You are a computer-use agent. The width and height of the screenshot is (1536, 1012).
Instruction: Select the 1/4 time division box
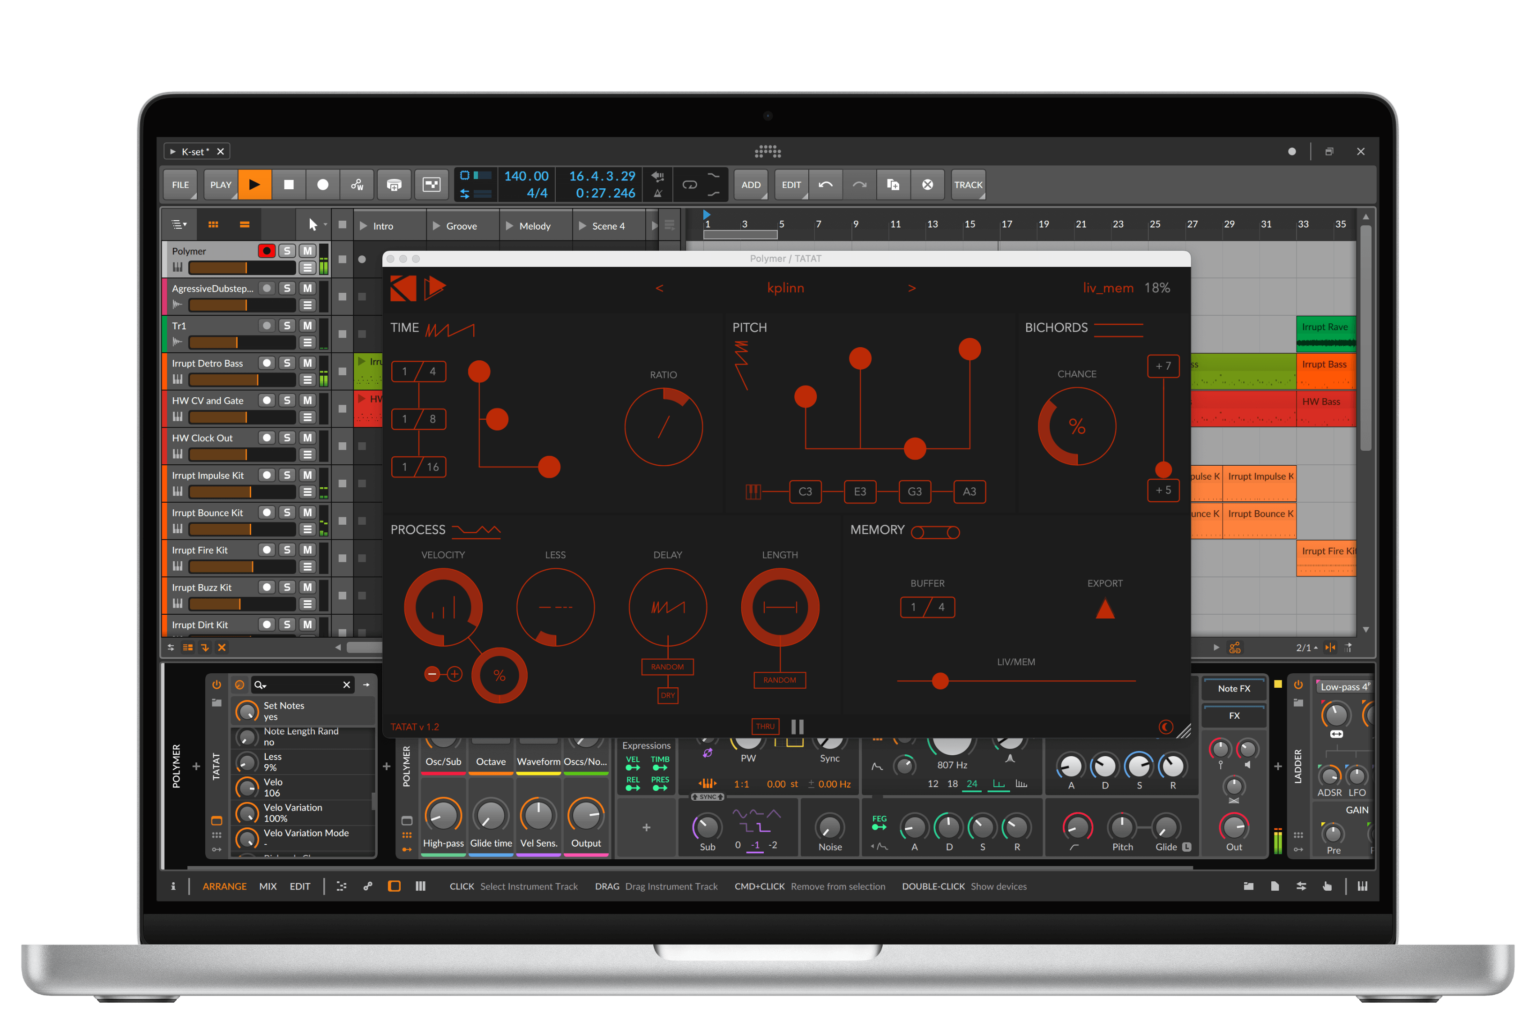(x=418, y=371)
